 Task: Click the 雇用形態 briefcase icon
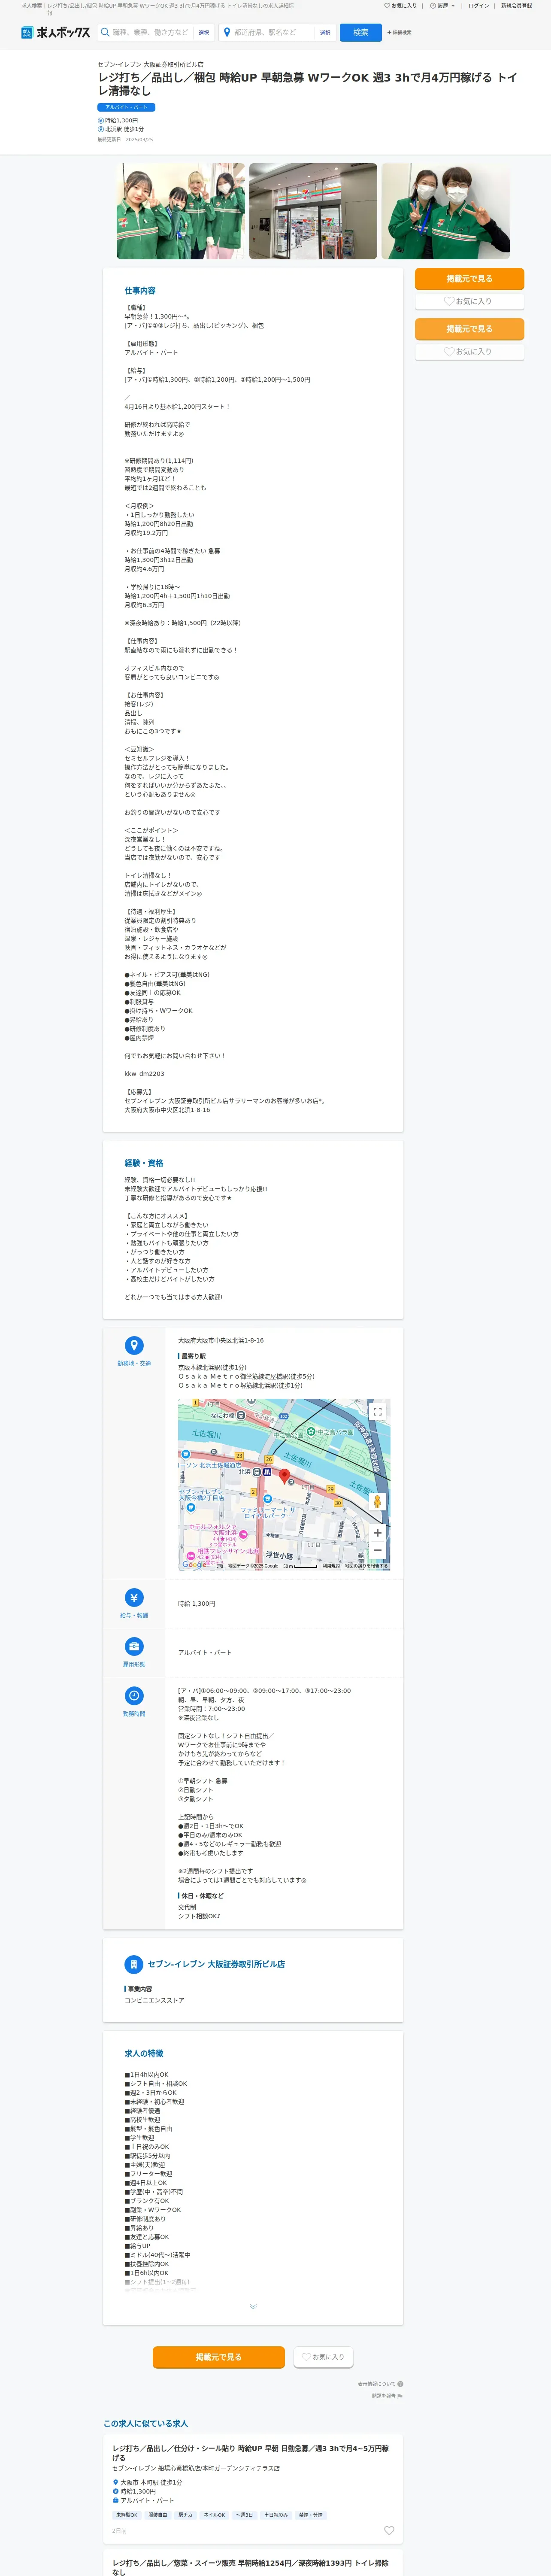133,1647
